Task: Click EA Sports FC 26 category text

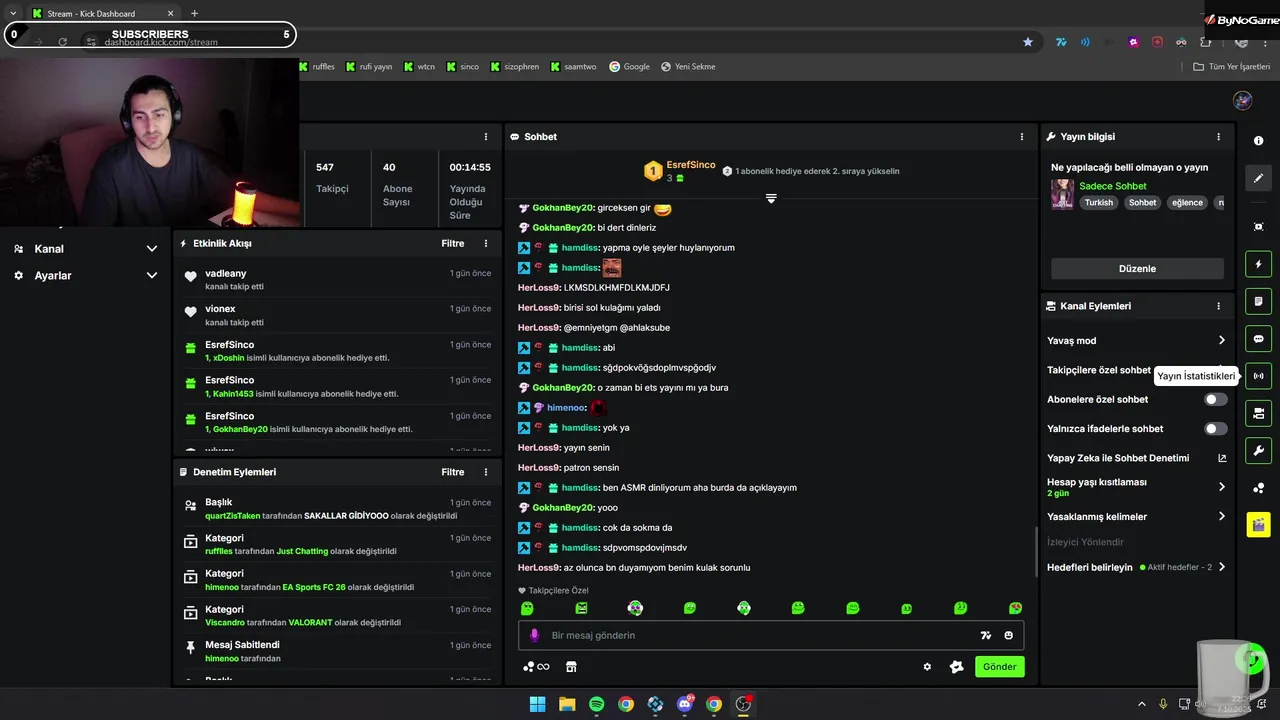Action: pos(313,587)
